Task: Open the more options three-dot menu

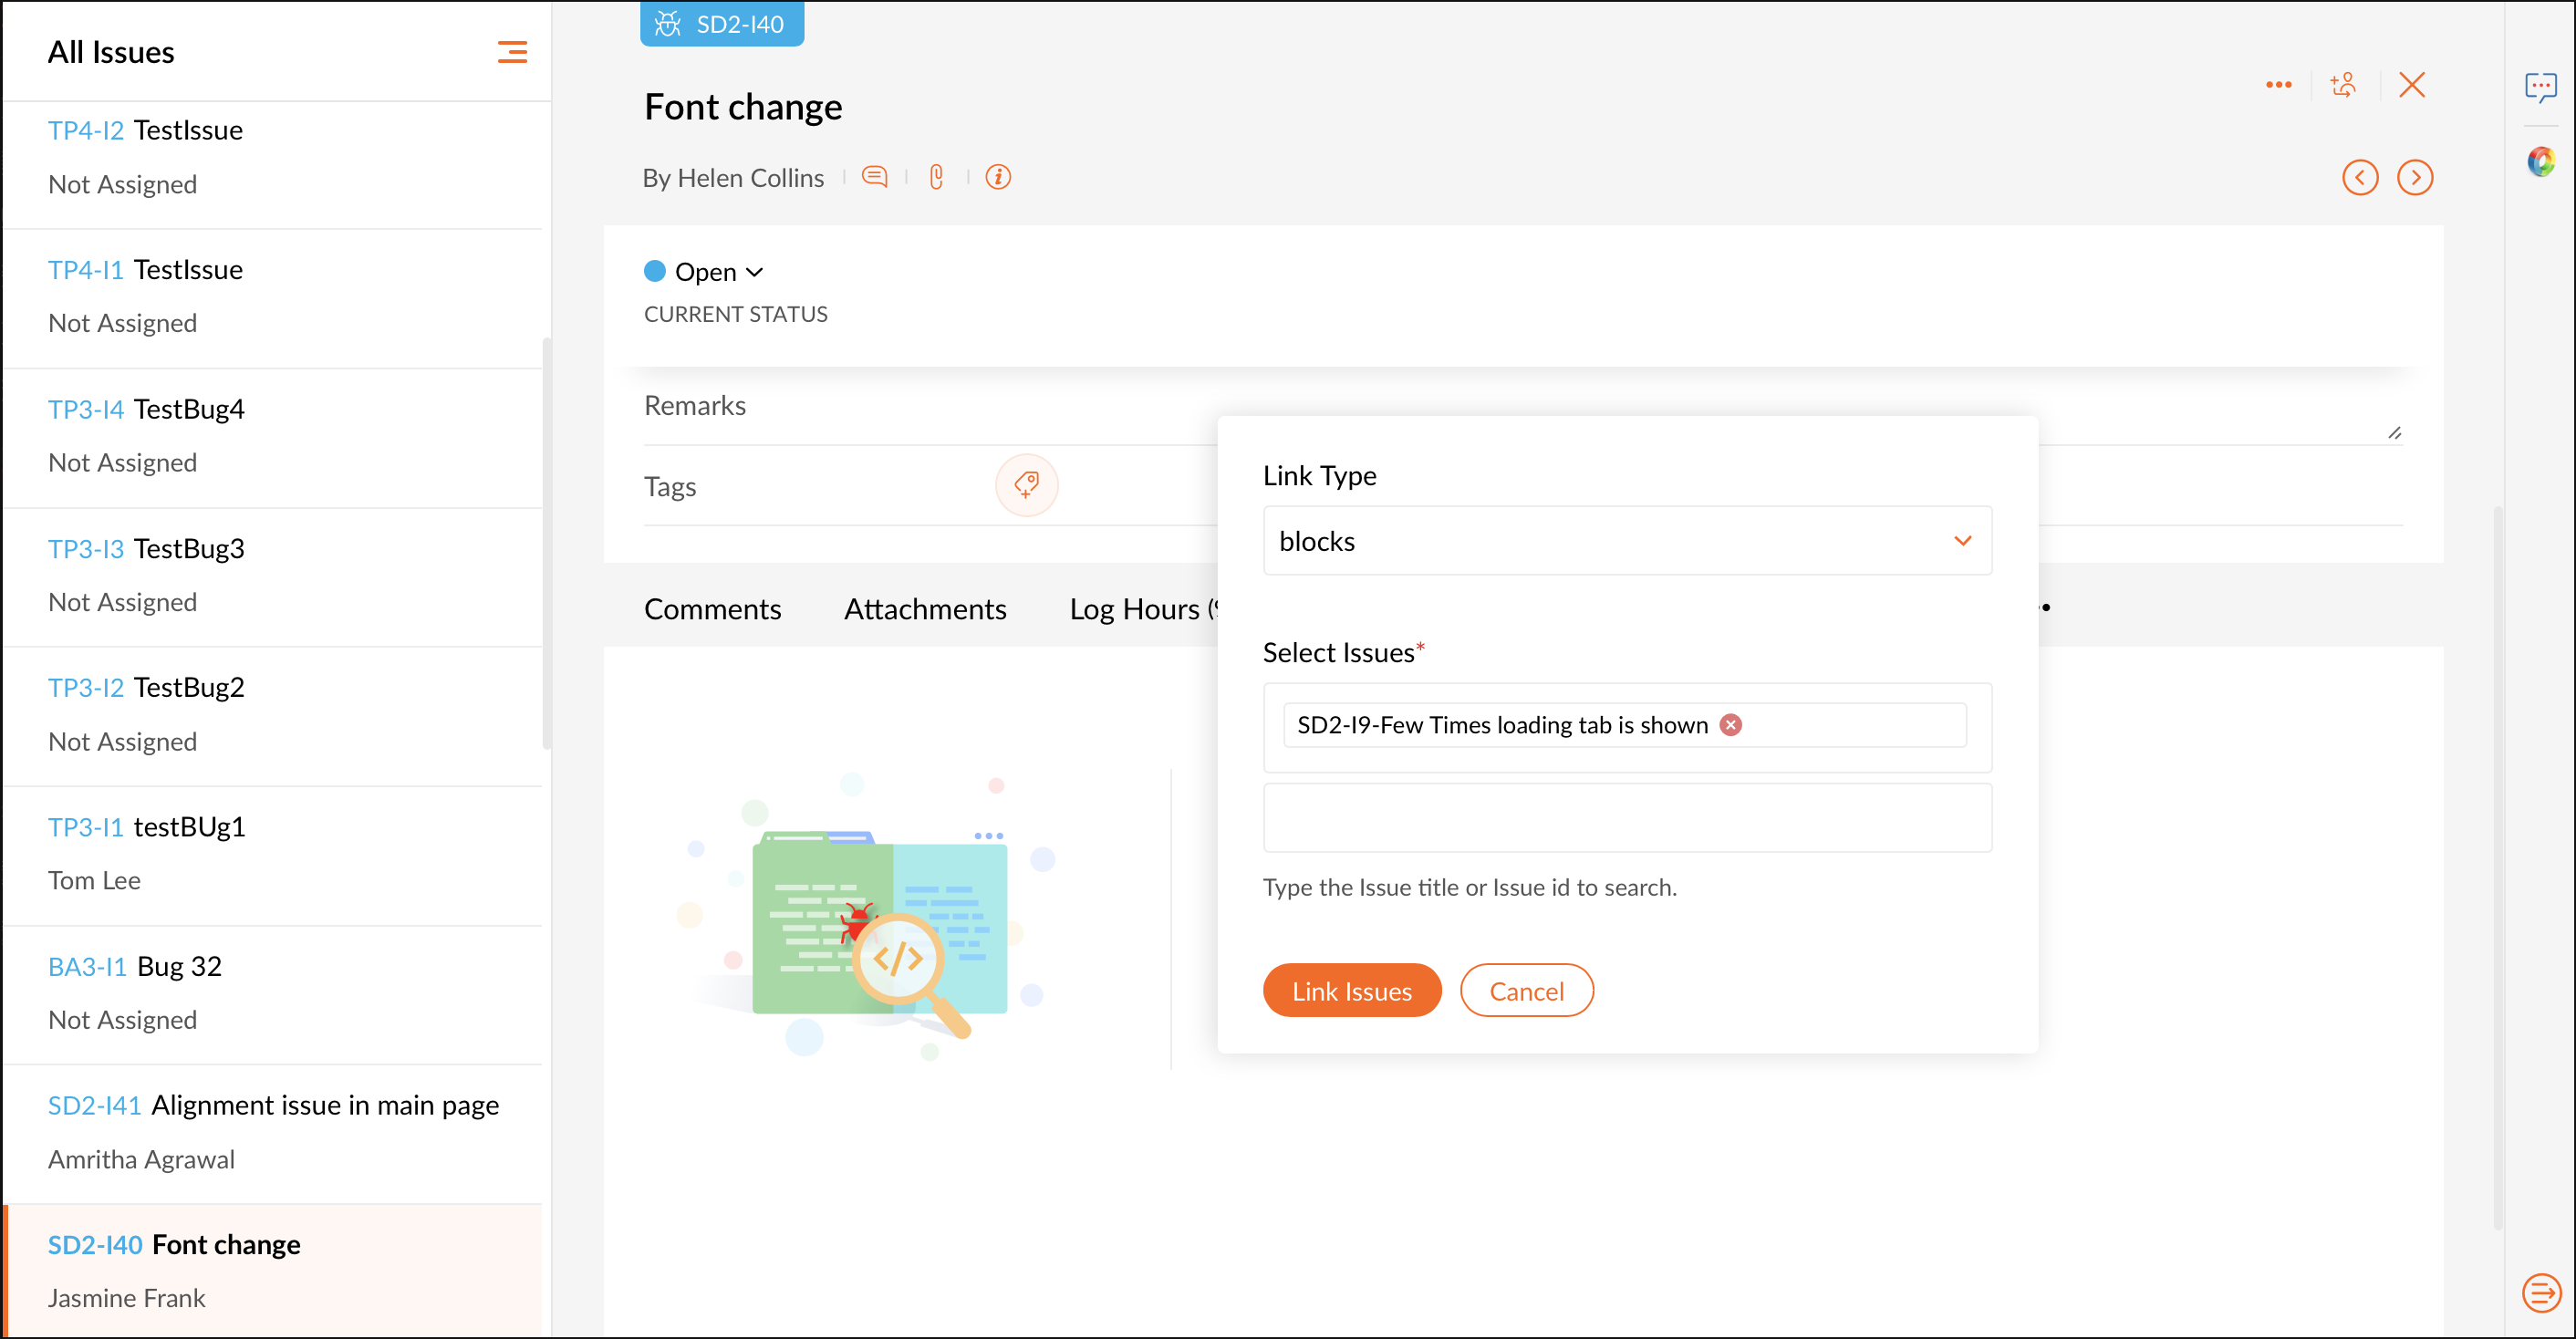Action: pos(2278,85)
